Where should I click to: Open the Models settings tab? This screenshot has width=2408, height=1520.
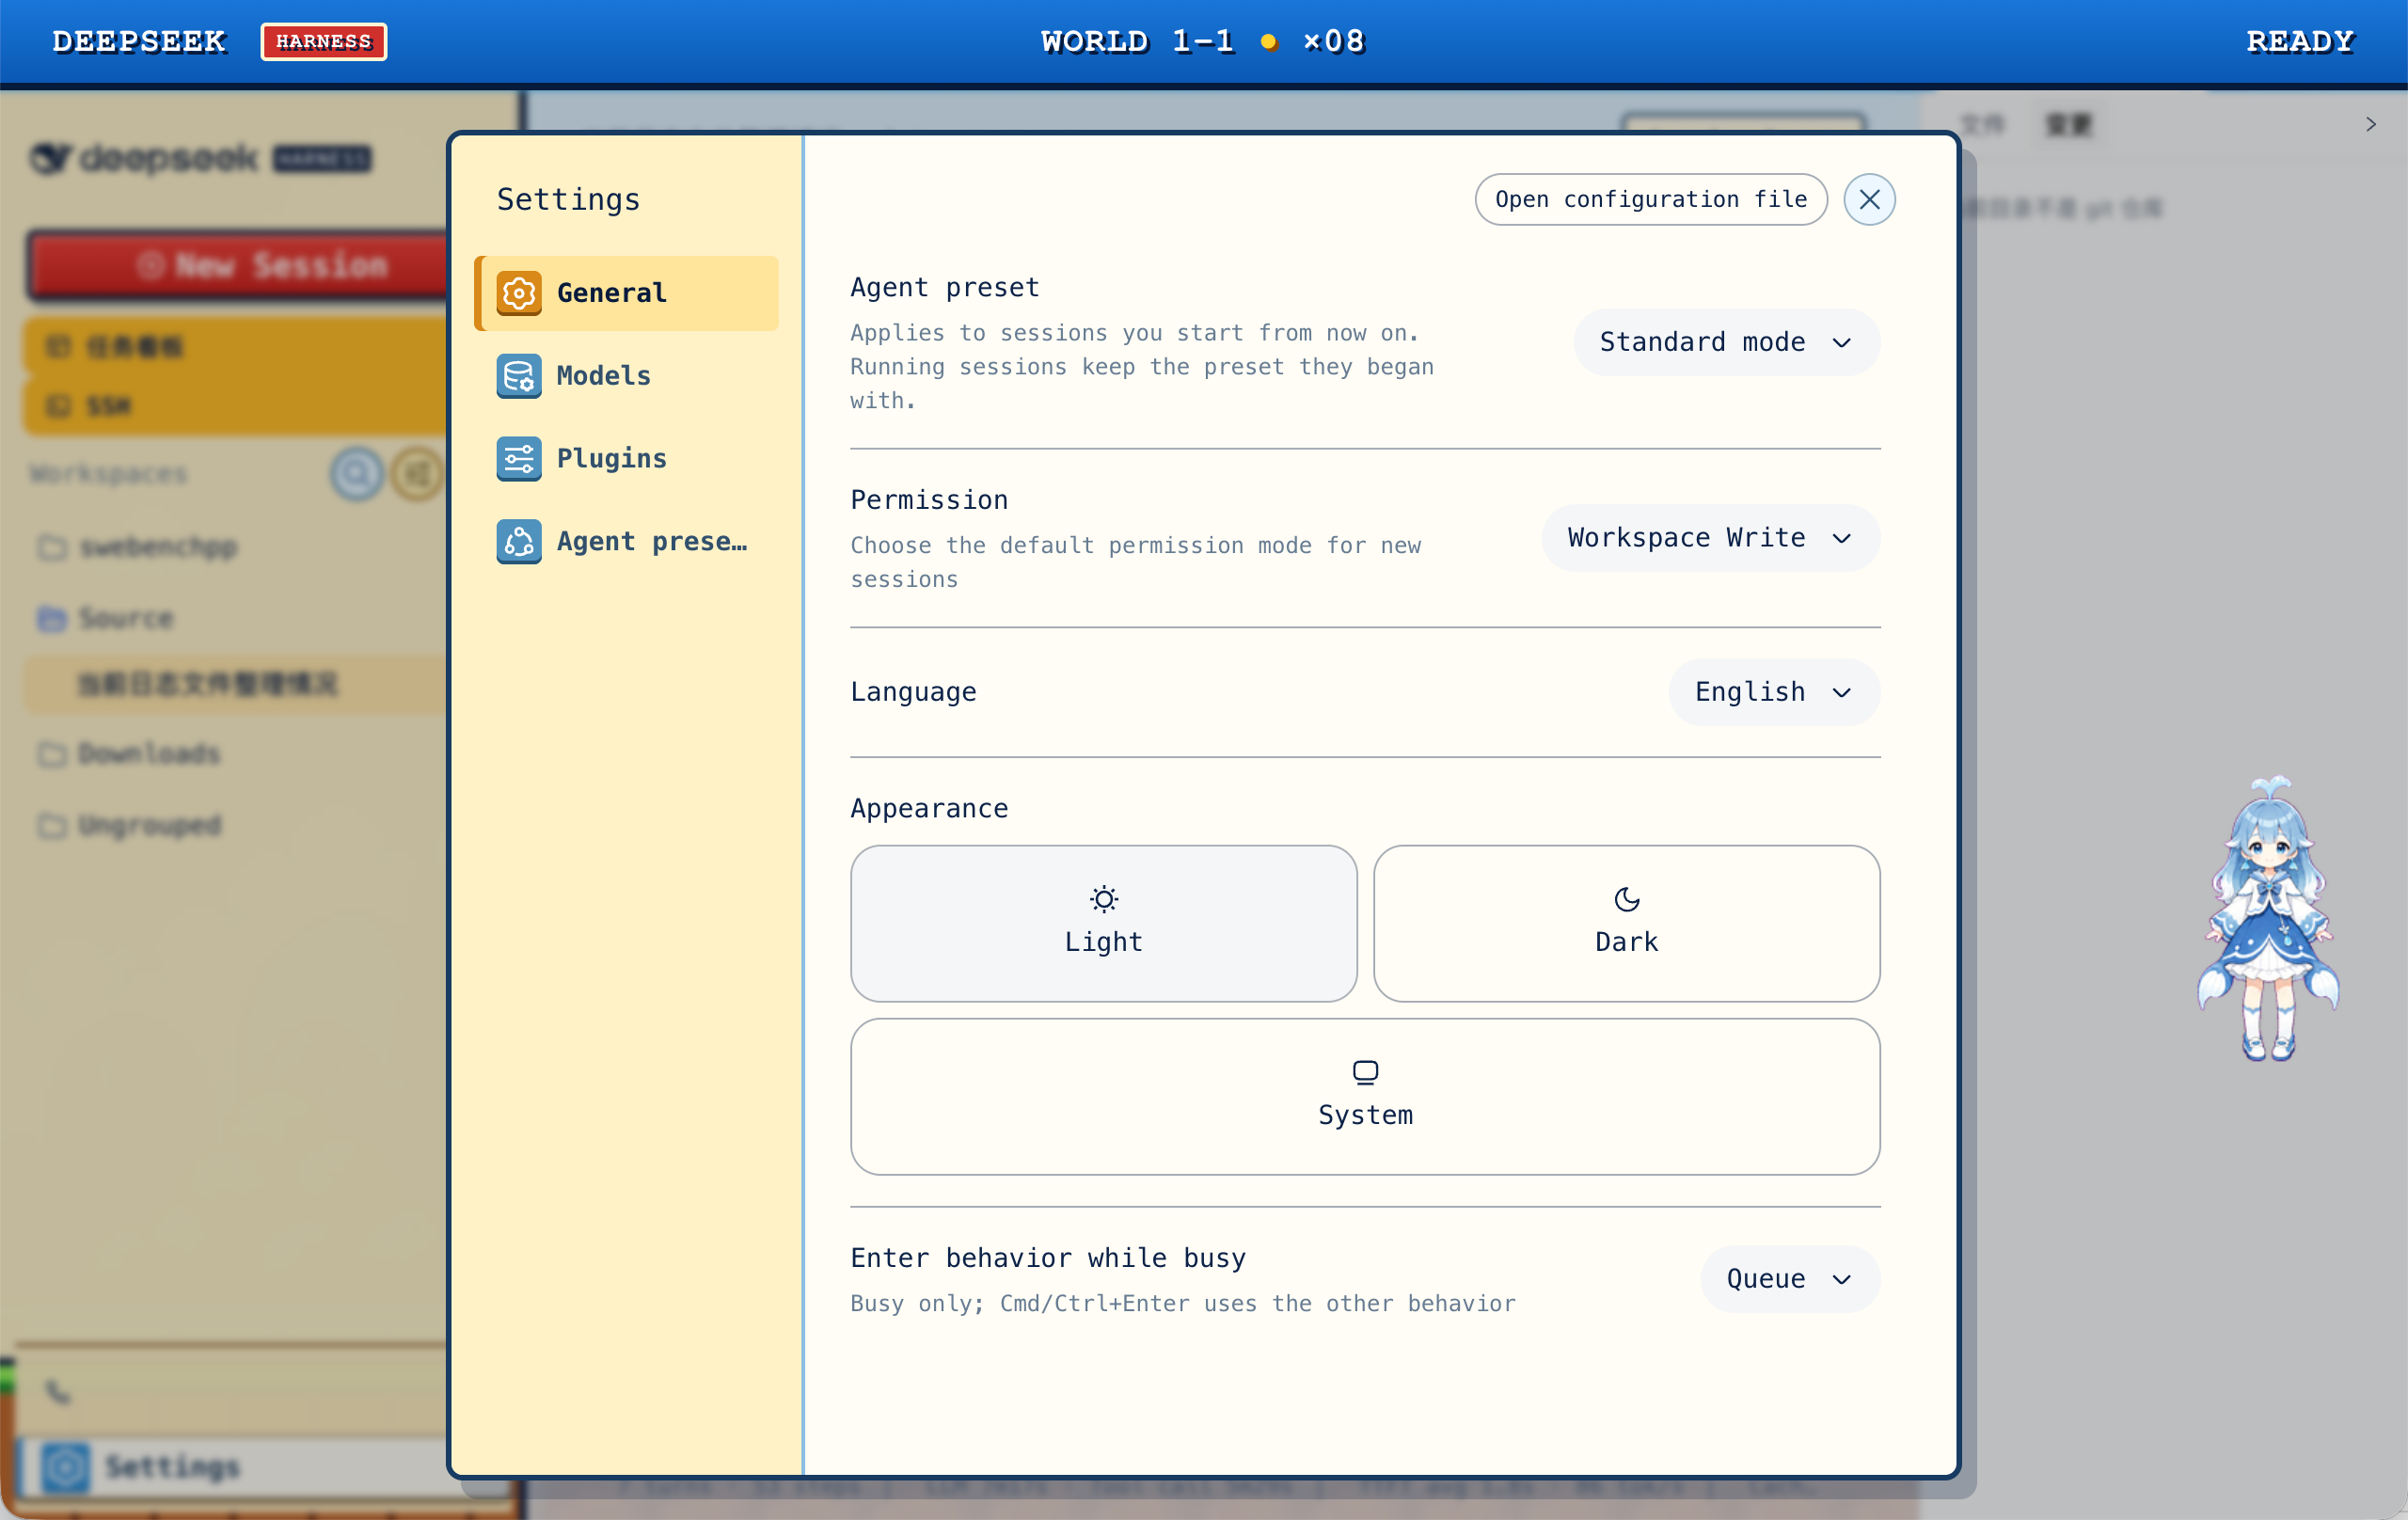pos(626,376)
